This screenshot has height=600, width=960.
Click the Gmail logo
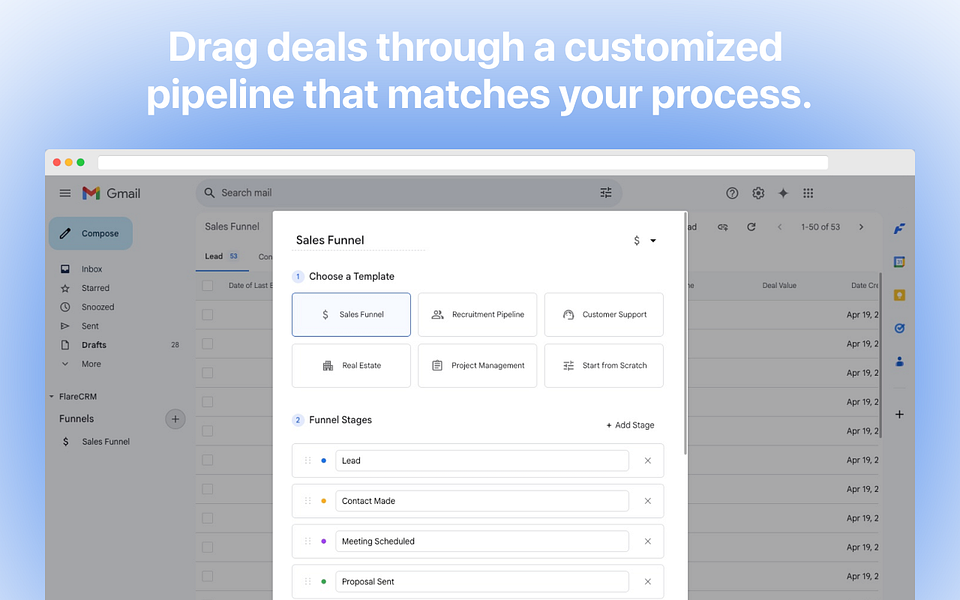pyautogui.click(x=111, y=193)
